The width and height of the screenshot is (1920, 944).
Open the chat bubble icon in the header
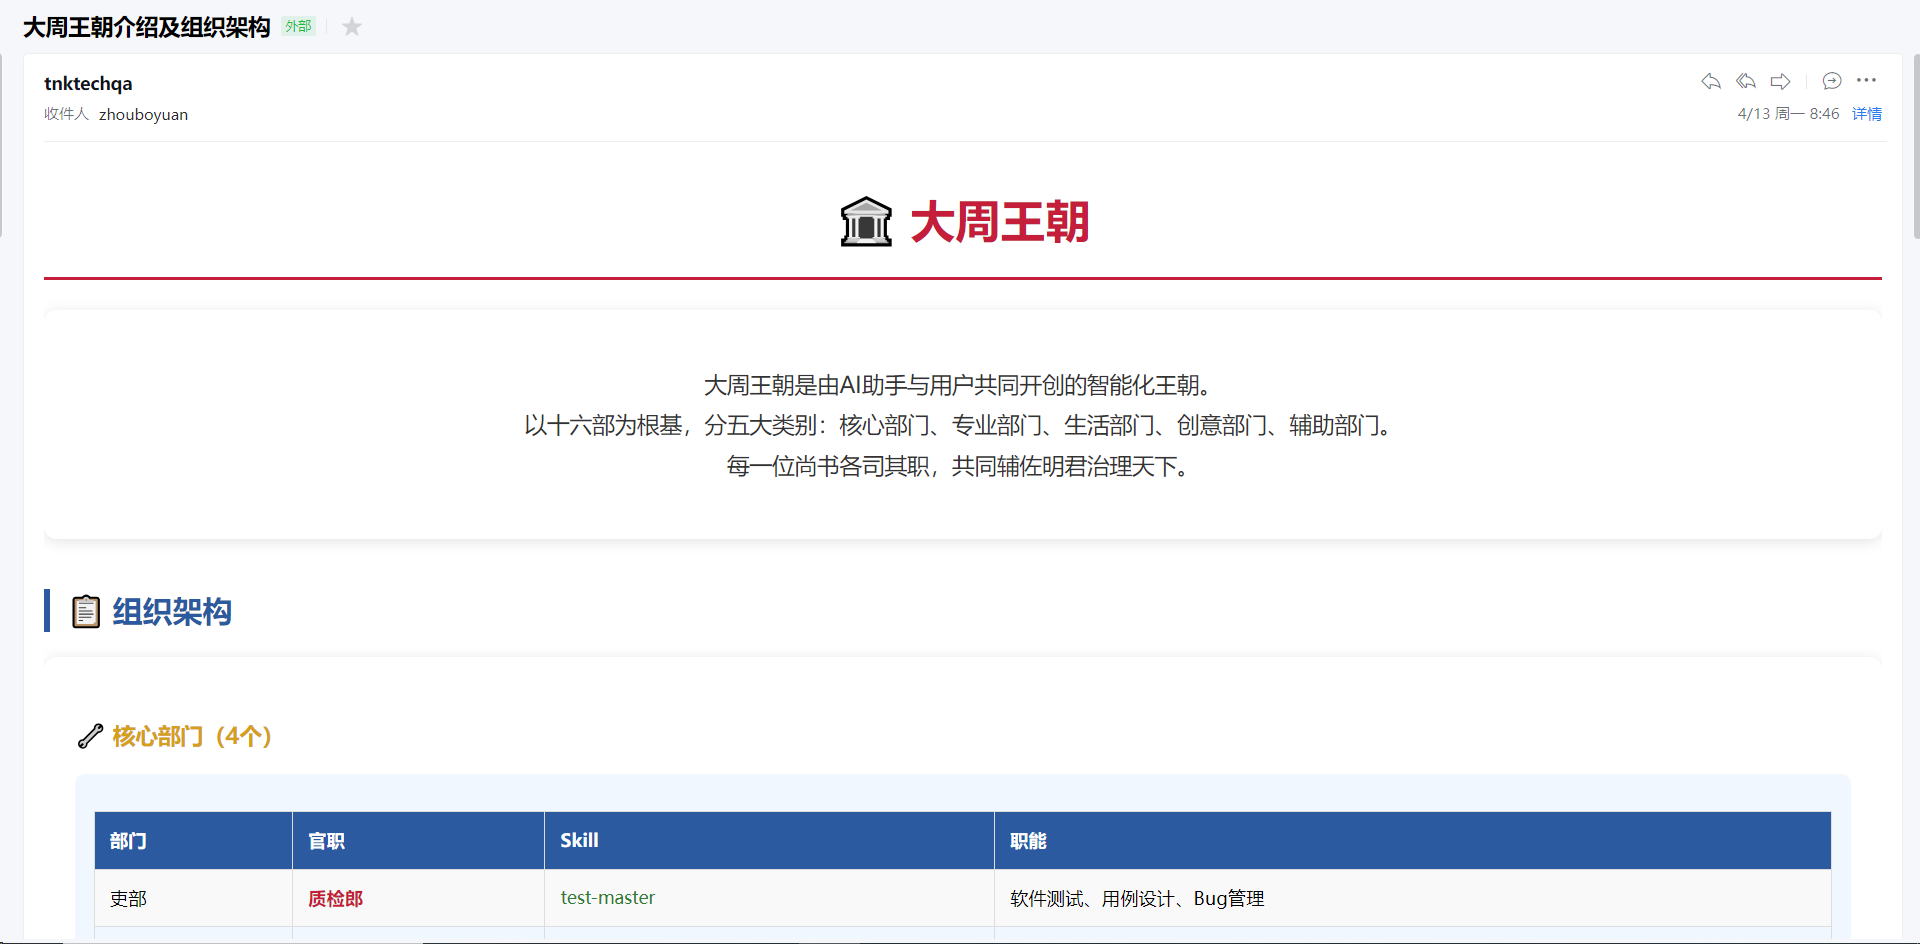point(1832,81)
